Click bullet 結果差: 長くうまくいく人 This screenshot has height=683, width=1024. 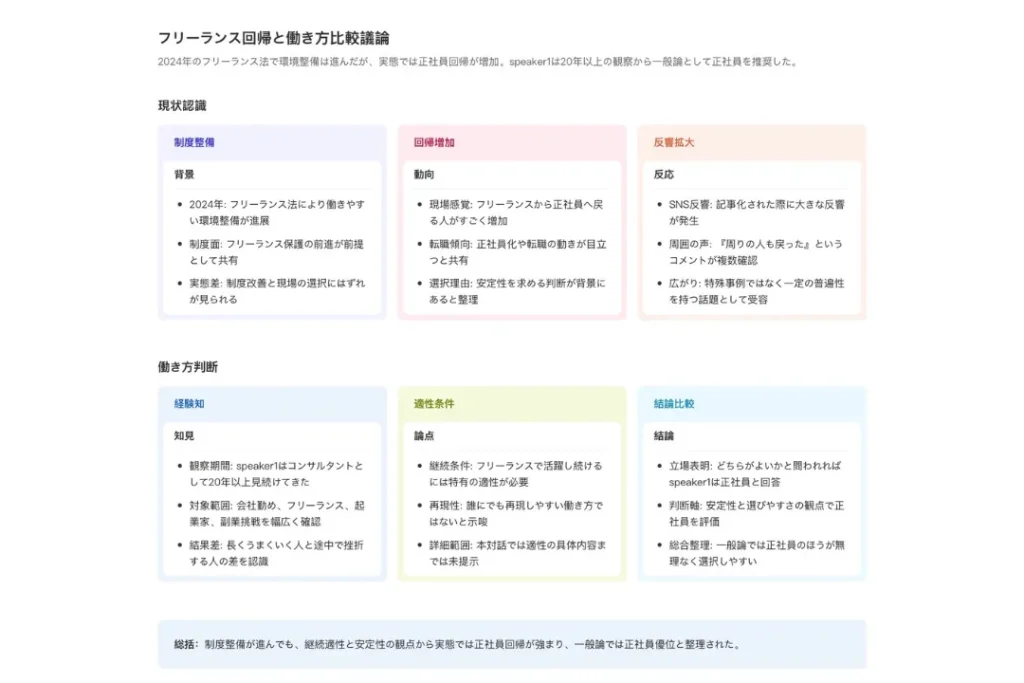coord(276,553)
